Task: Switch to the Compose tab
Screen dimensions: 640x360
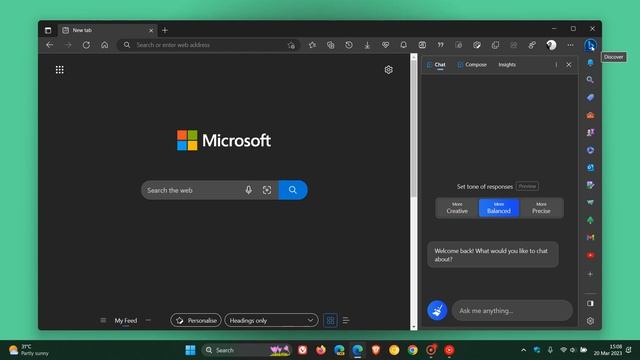Action: pos(472,64)
